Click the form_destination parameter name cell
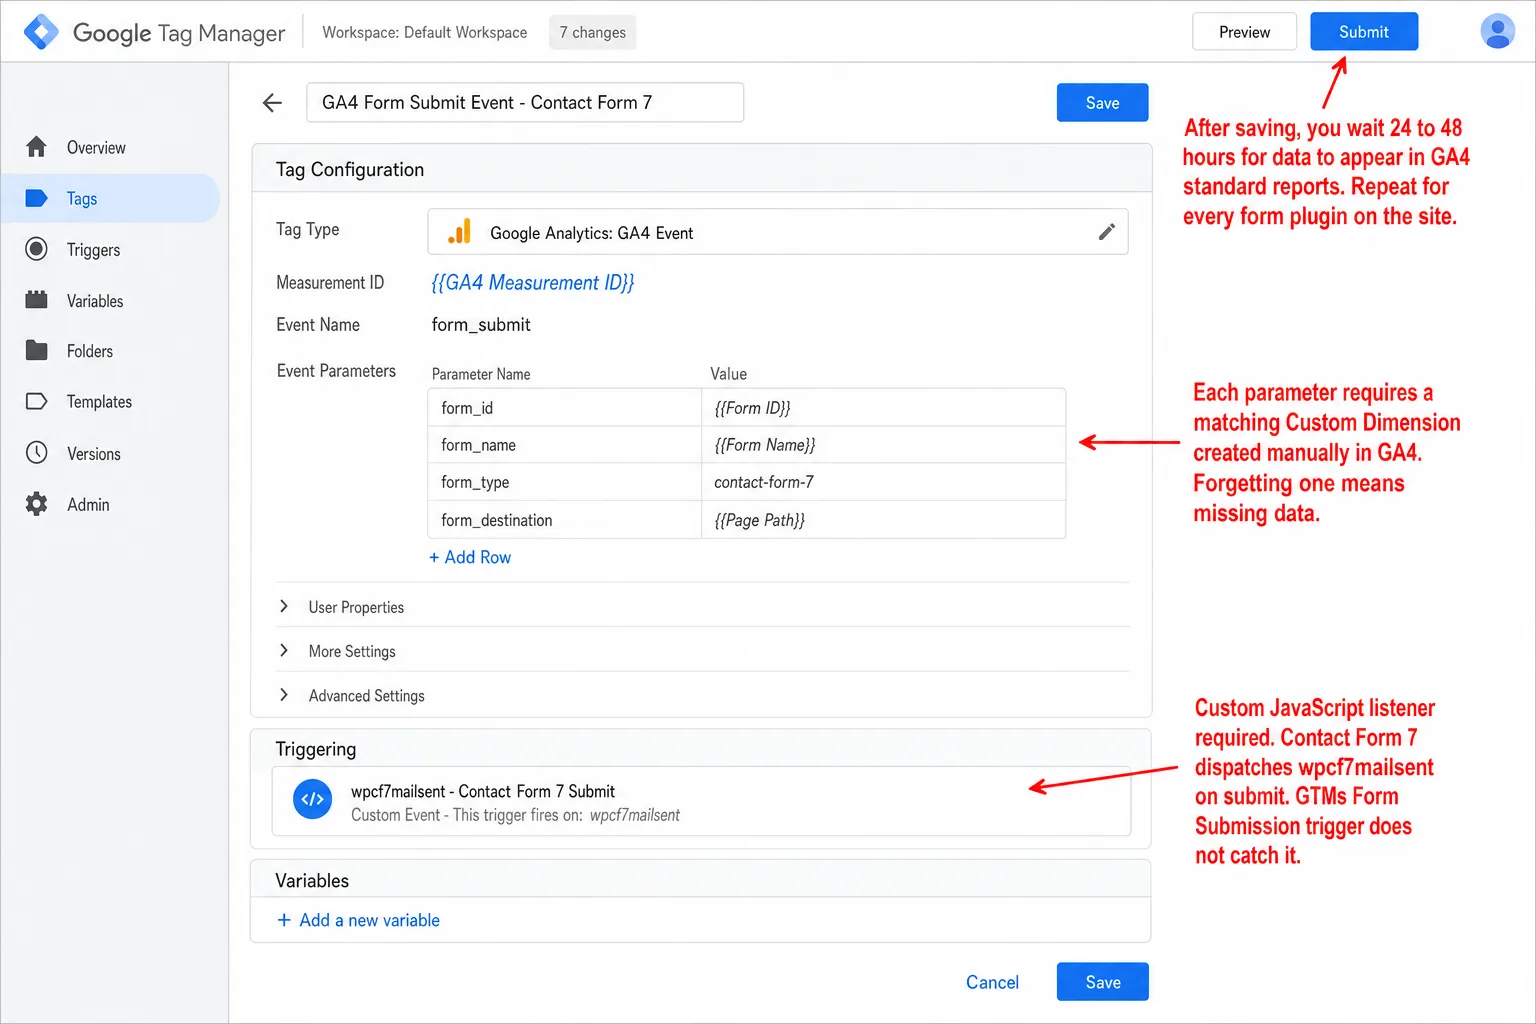Viewport: 1536px width, 1024px height. pos(565,520)
